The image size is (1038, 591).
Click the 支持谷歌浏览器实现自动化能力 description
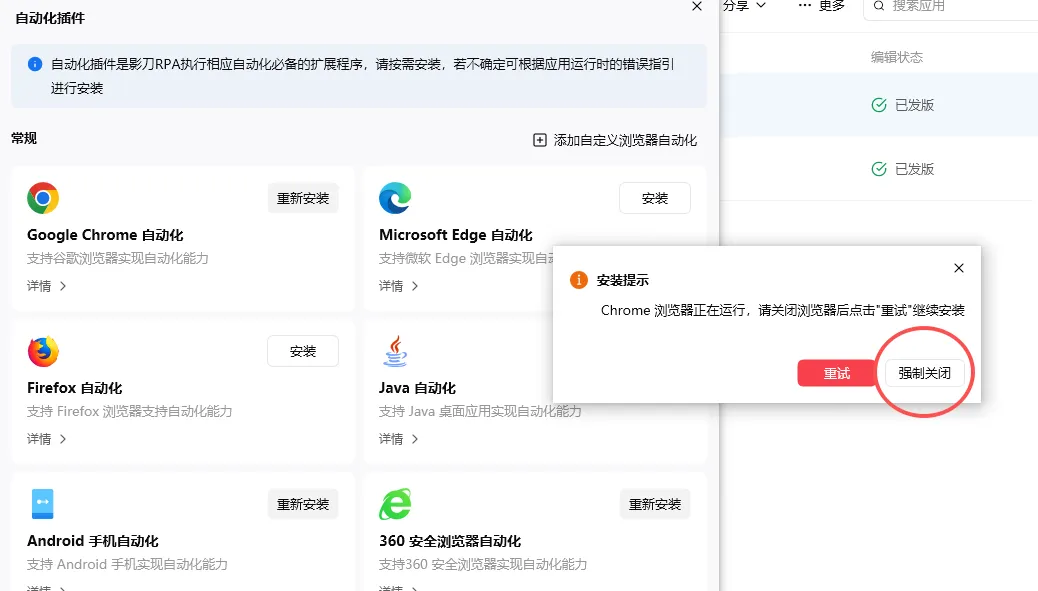118,258
